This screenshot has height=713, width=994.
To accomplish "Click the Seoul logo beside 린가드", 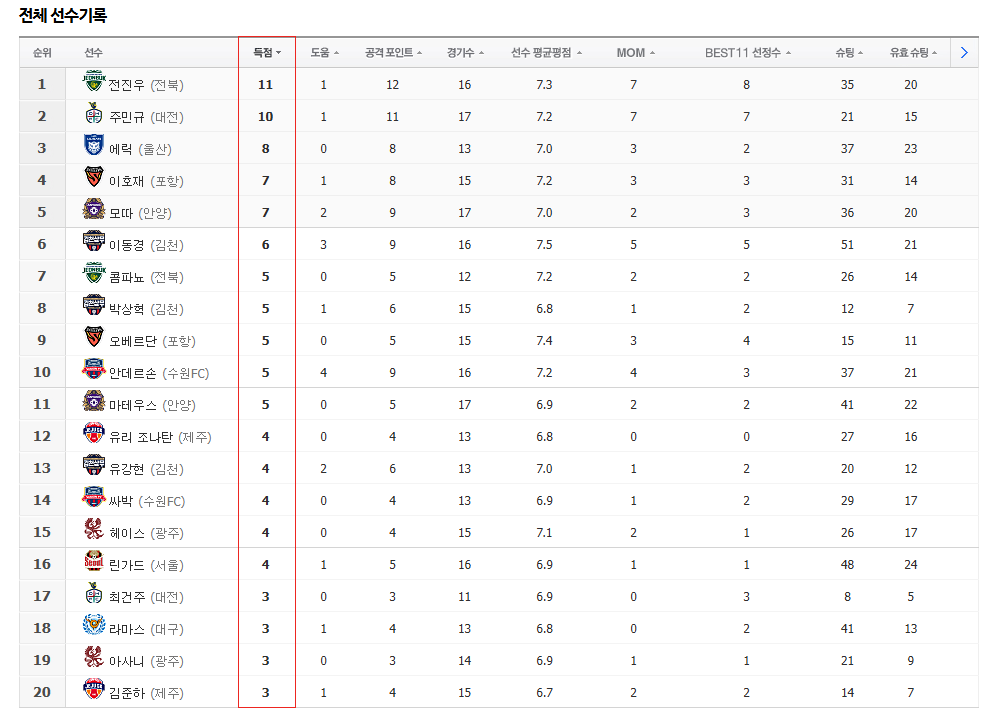I will click(x=93, y=563).
